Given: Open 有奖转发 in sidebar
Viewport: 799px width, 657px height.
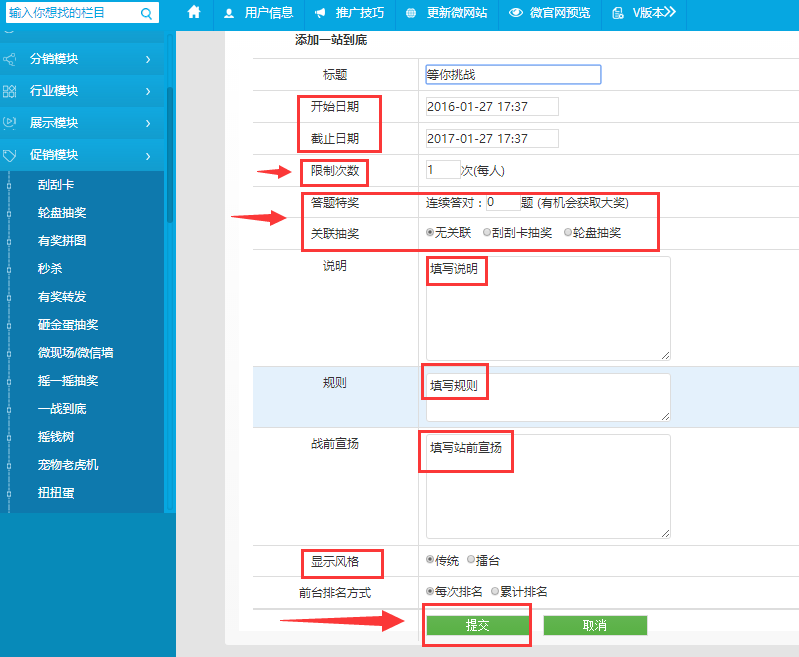Looking at the screenshot, I should (x=62, y=297).
